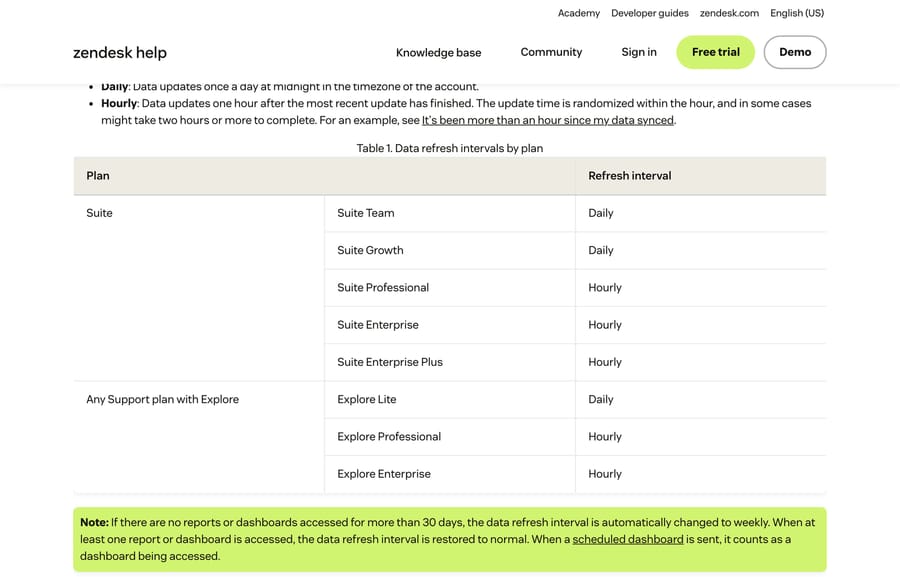This screenshot has width=900, height=577.
Task: Click the bold Note: label
Action: (x=94, y=522)
